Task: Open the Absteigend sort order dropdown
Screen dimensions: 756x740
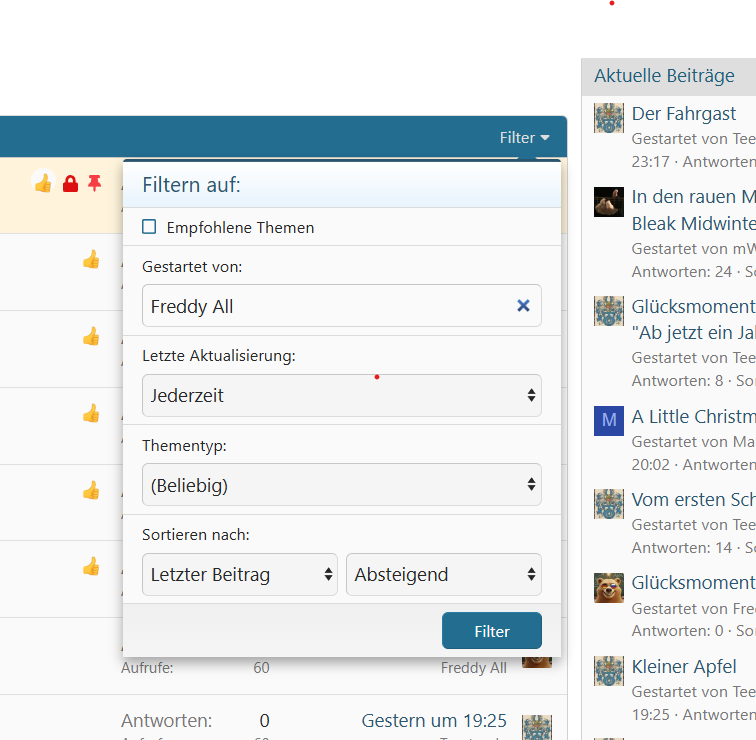Action: [x=444, y=574]
